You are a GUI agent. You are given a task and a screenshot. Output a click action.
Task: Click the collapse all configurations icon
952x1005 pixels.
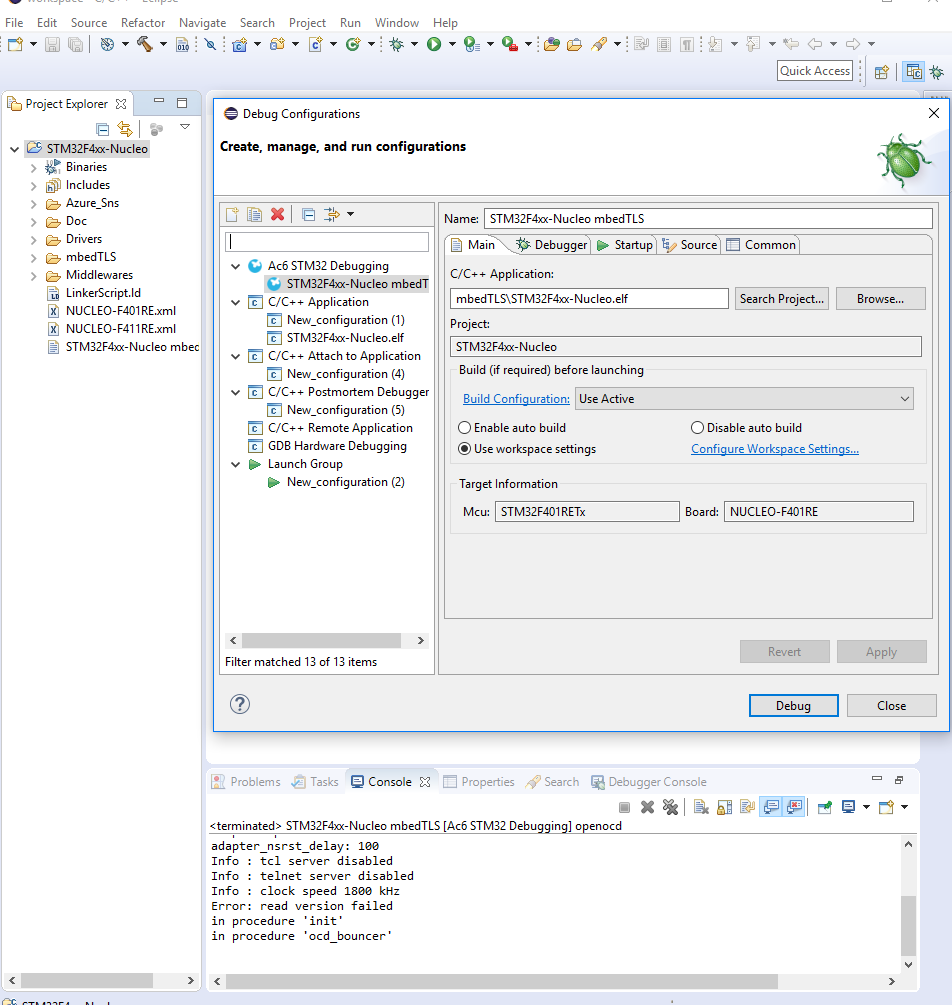(309, 214)
